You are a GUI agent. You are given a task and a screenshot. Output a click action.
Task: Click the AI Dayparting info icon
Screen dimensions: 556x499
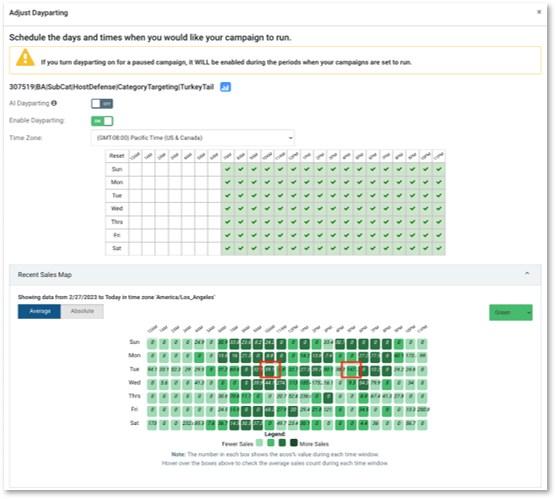pyautogui.click(x=54, y=103)
